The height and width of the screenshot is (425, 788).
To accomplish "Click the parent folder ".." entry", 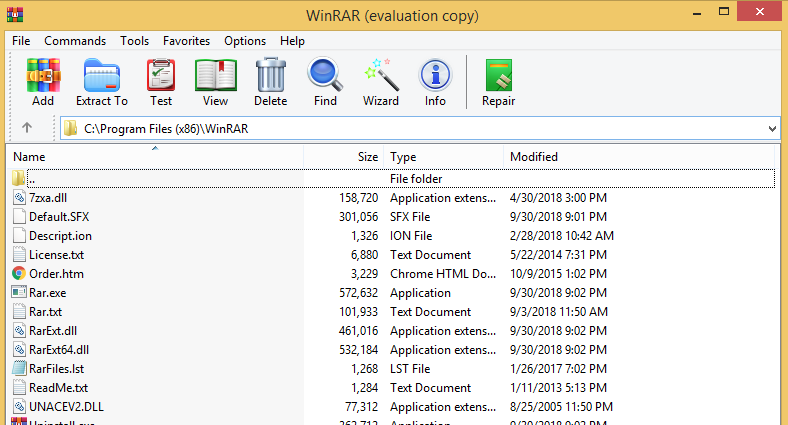I will tap(32, 179).
